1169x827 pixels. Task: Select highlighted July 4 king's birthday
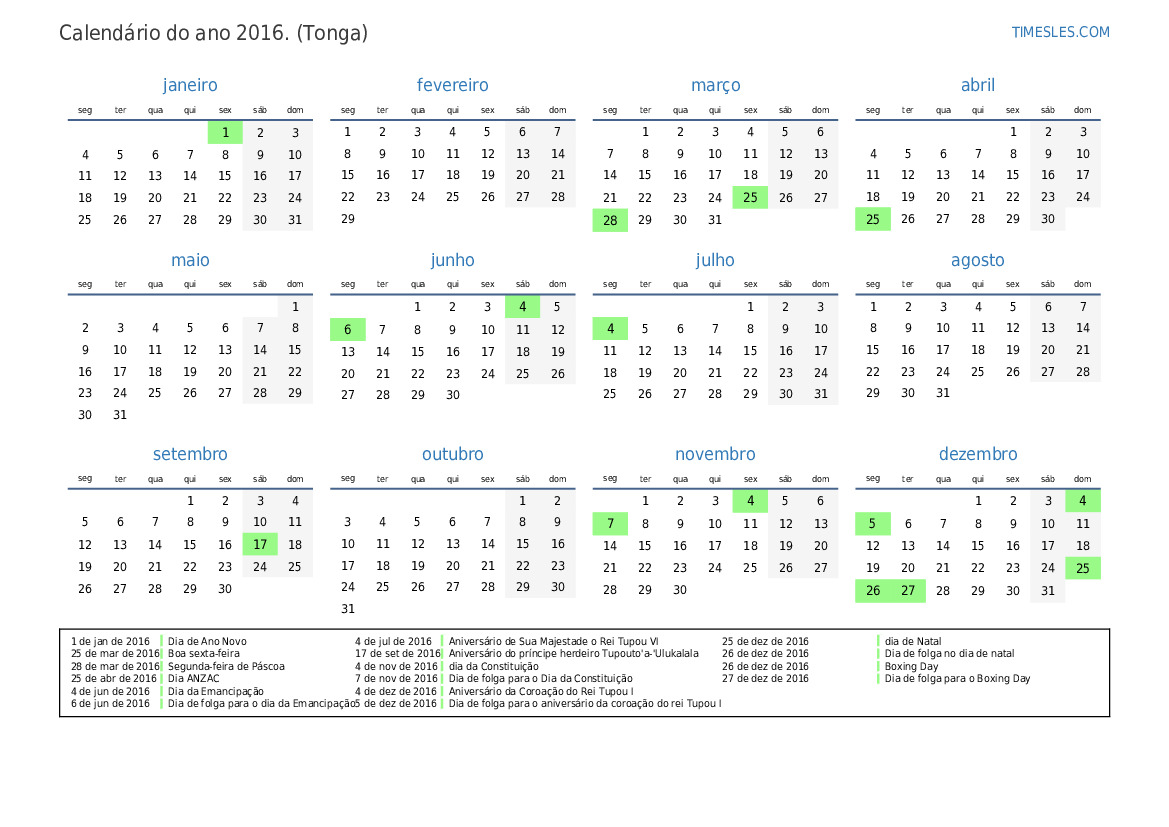(x=610, y=328)
